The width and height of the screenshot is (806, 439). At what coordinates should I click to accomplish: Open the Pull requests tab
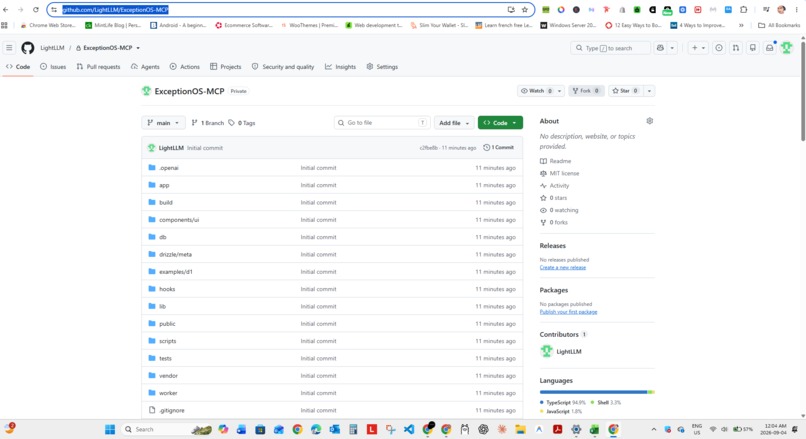click(98, 67)
